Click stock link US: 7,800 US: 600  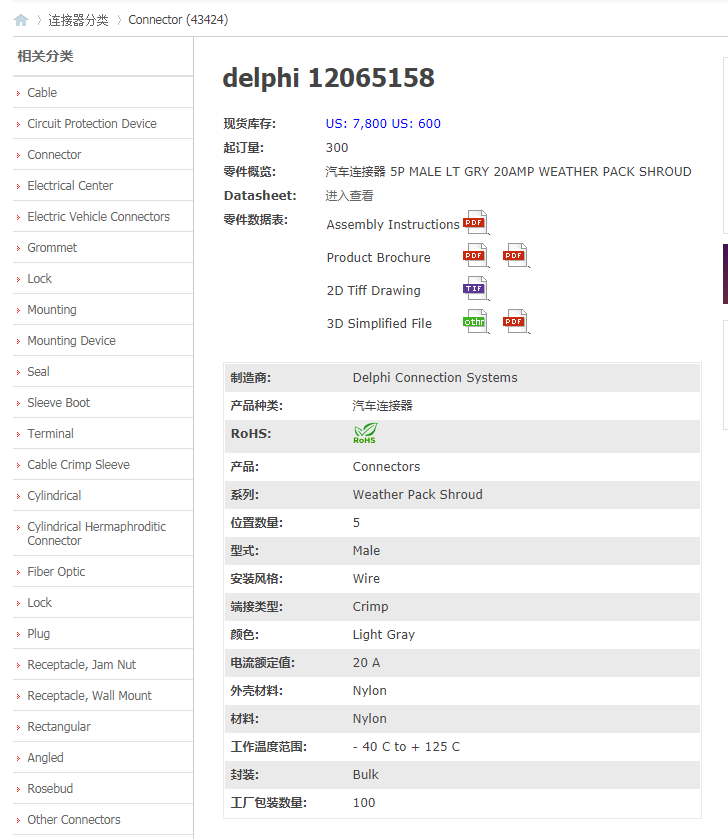point(383,124)
